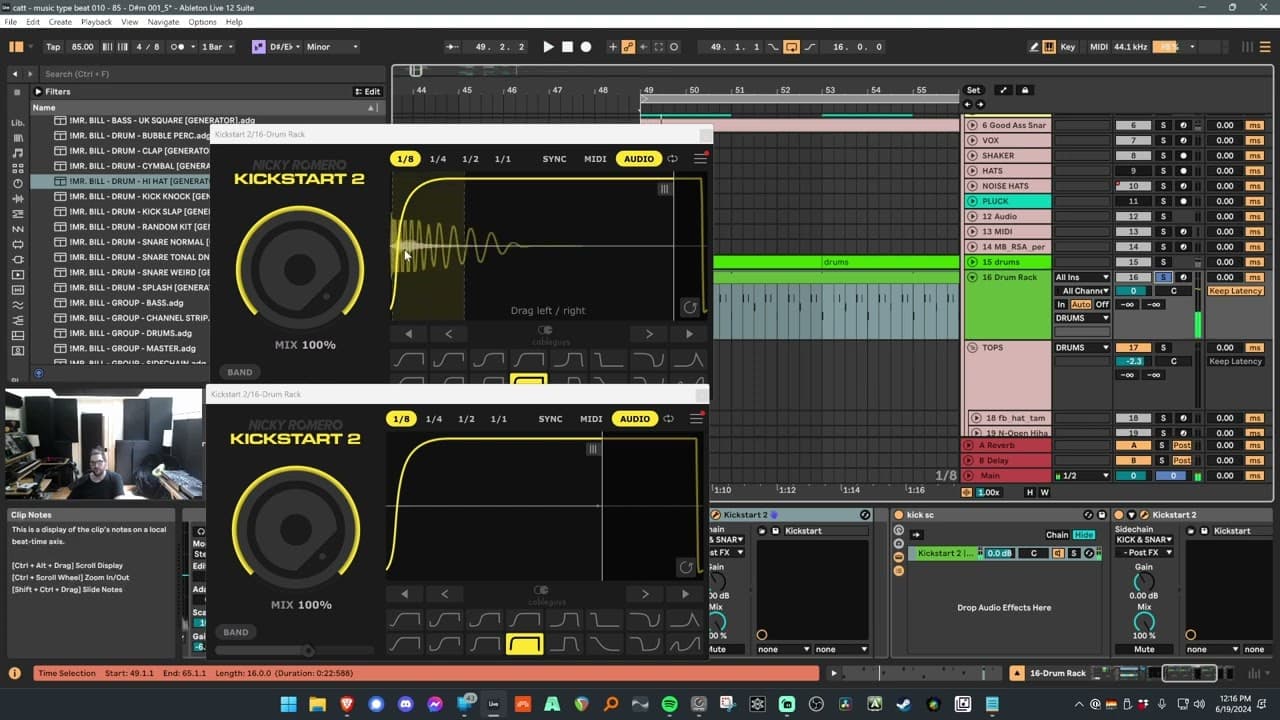
Task: Click the Set locator button
Action: [x=973, y=90]
